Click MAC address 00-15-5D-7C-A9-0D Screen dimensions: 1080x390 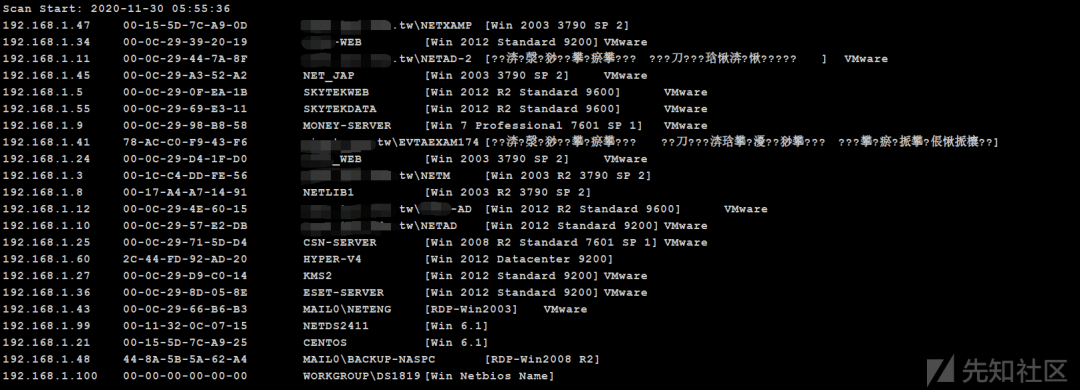click(185, 25)
